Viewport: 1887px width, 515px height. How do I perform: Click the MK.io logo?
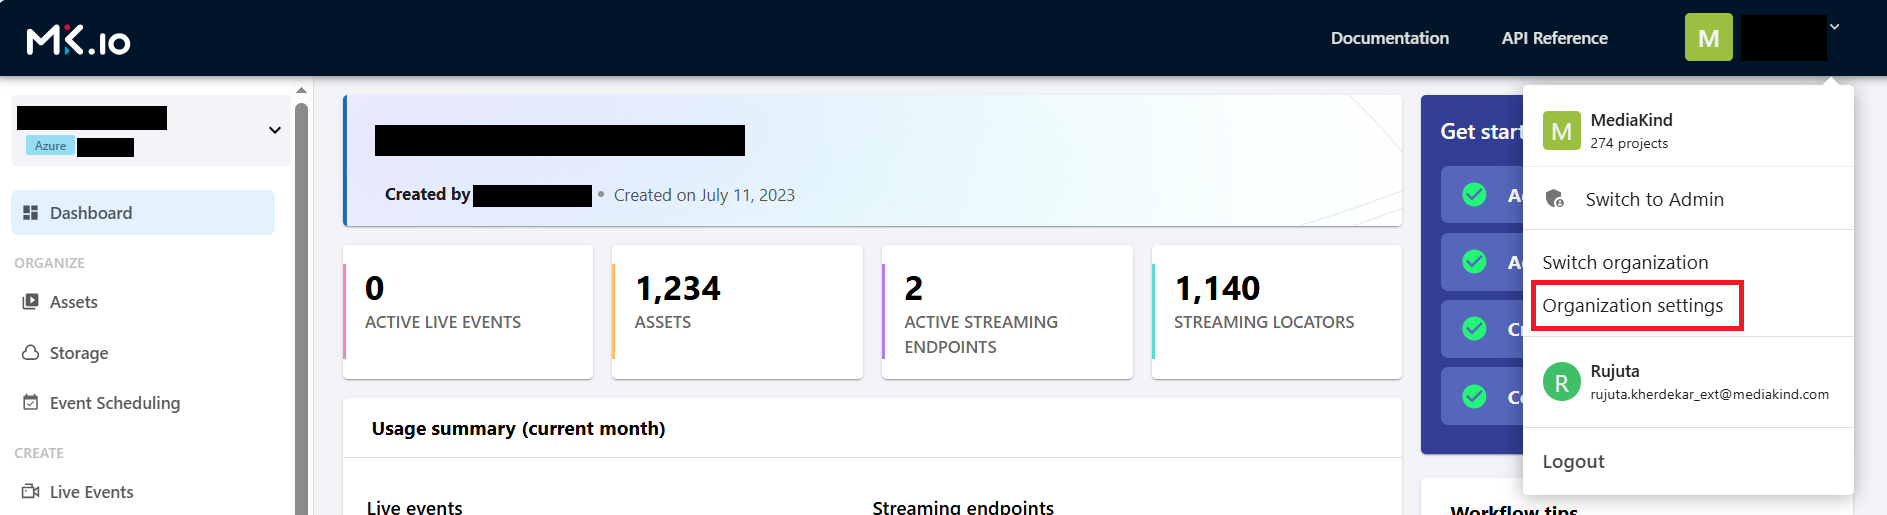(78, 40)
